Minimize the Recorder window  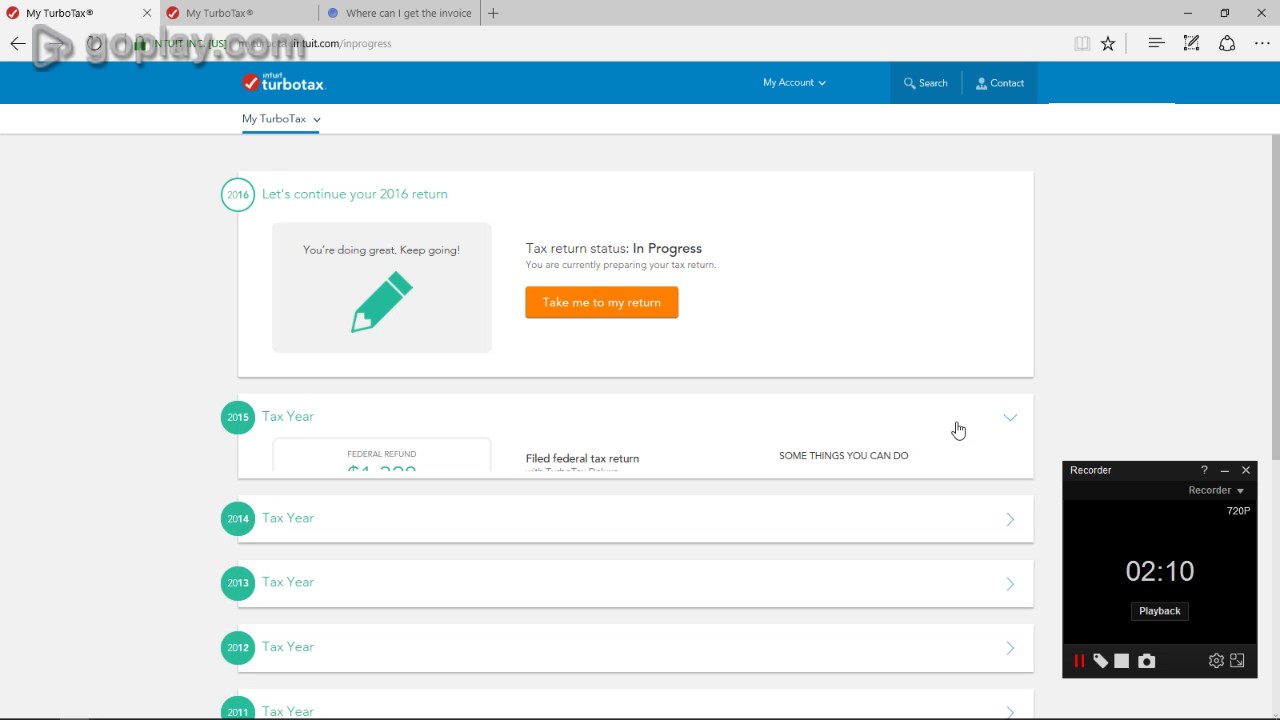(1225, 470)
